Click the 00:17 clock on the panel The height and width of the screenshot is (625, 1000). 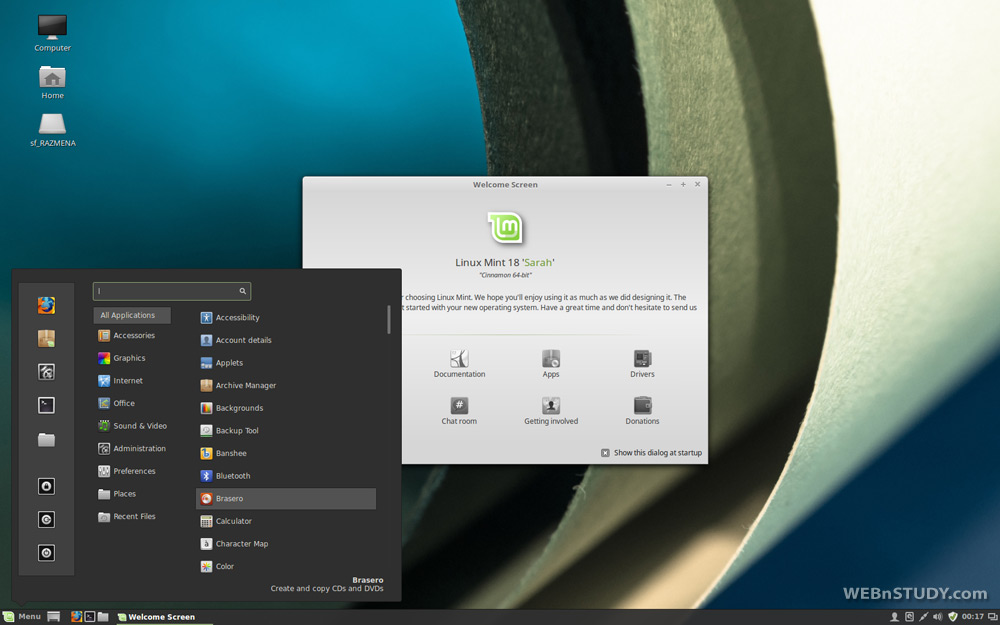click(x=973, y=617)
